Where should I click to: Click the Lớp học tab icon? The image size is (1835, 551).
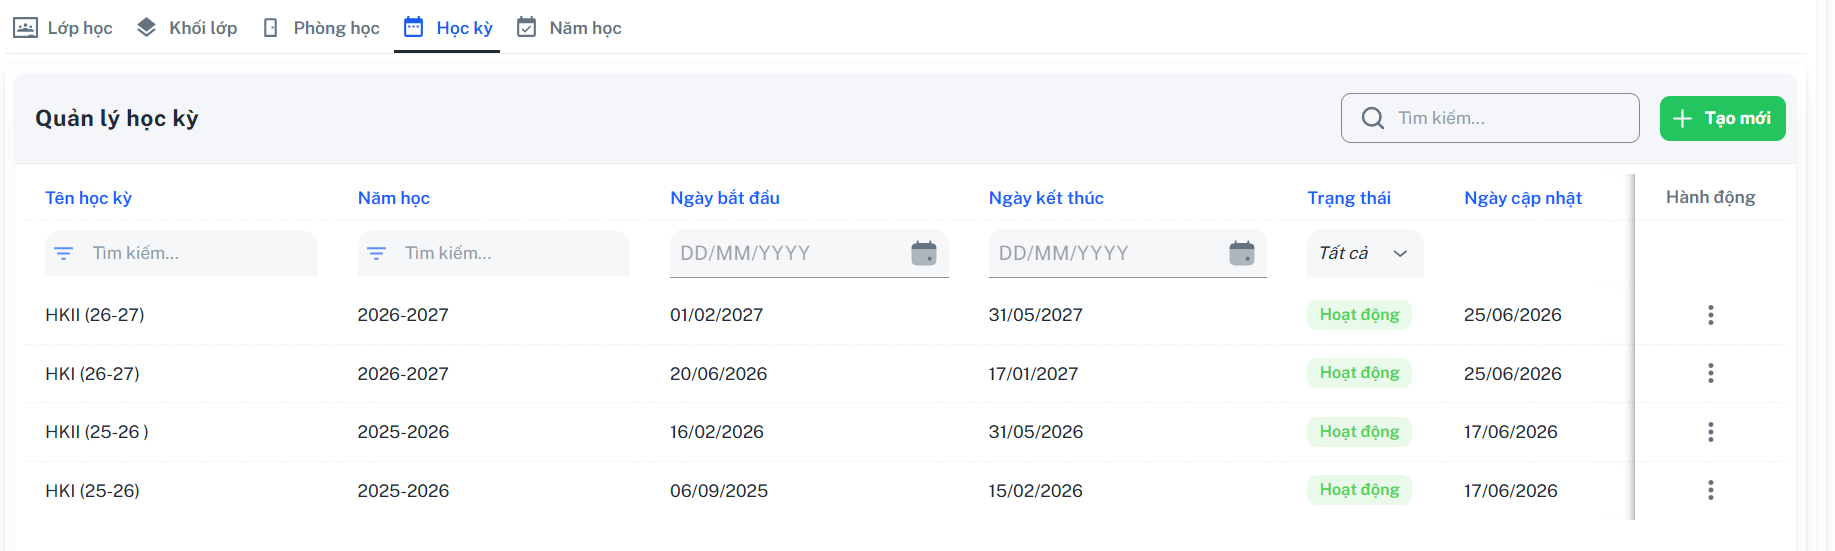pyautogui.click(x=25, y=28)
